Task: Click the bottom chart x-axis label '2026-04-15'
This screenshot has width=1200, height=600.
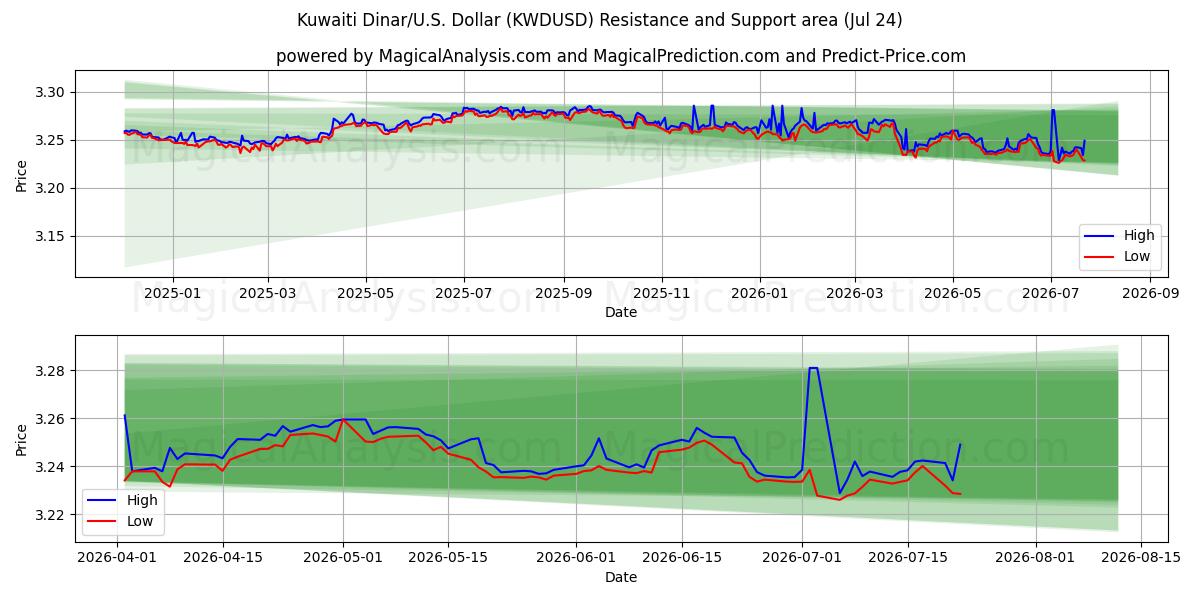Action: 222,558
